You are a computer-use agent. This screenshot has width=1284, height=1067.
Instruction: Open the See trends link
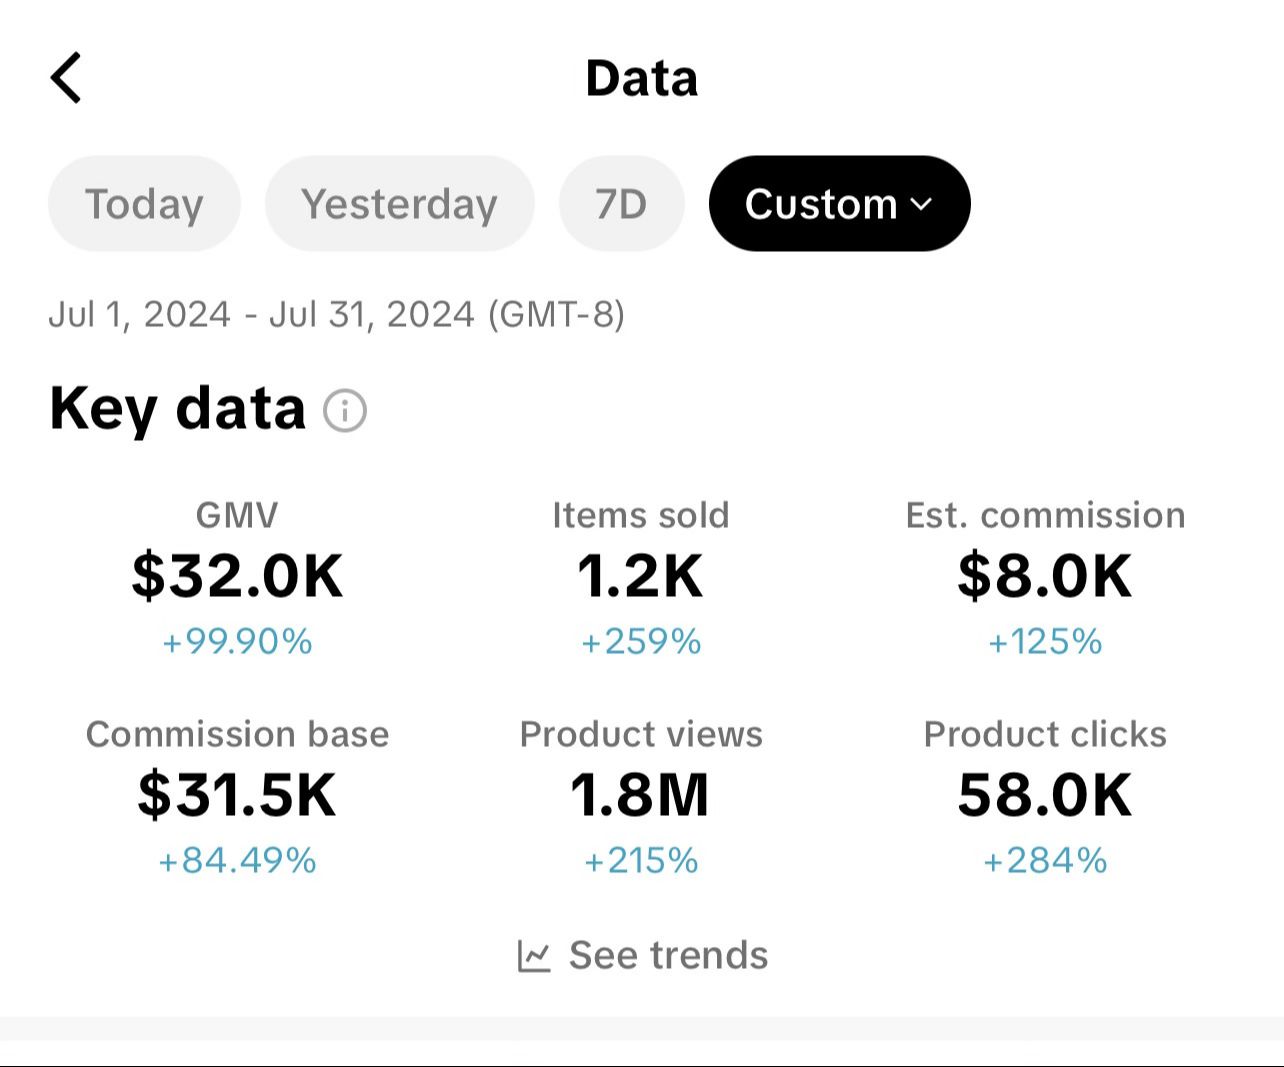(668, 956)
